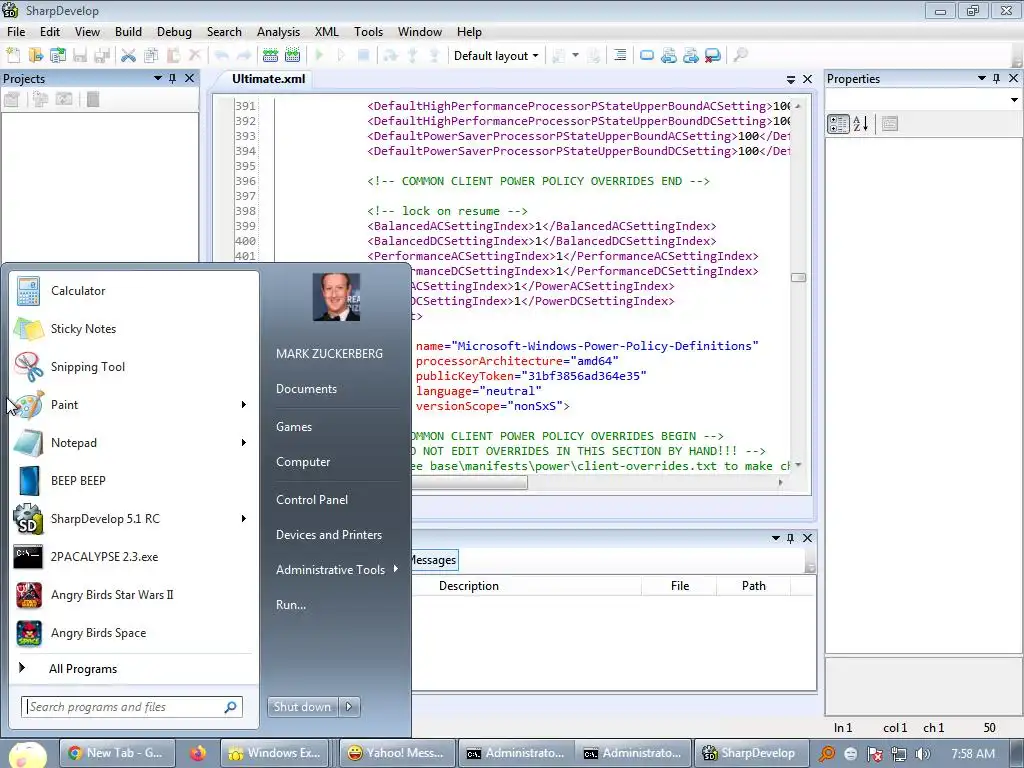Click the Messages filter toggle button

434,560
